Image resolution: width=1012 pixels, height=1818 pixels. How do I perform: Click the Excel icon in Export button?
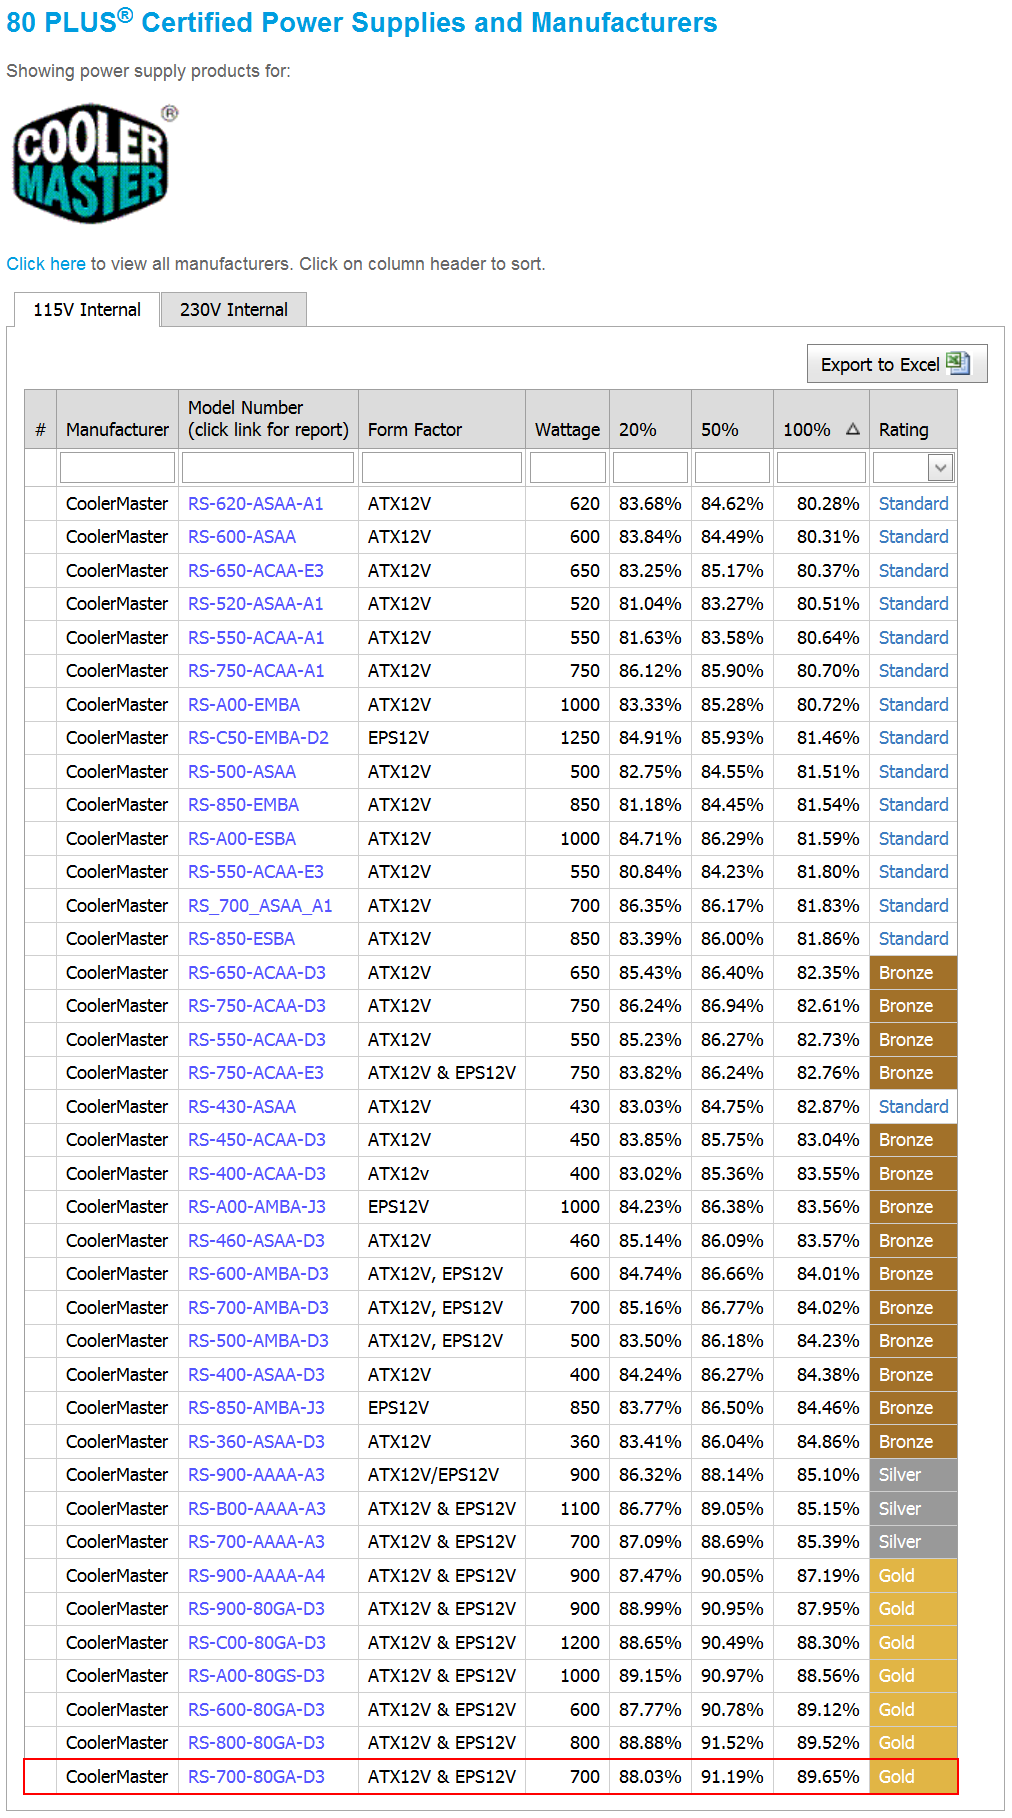pyautogui.click(x=957, y=363)
